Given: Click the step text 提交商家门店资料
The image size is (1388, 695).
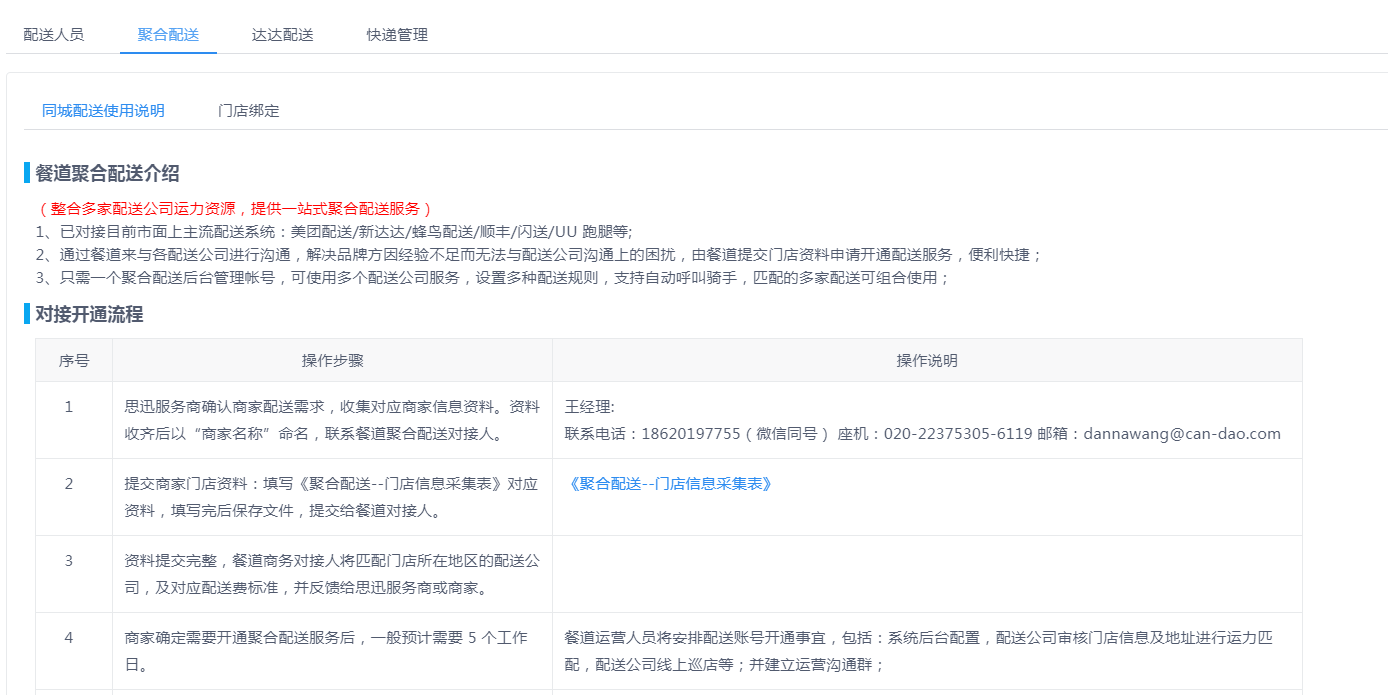Looking at the screenshot, I should tap(332, 497).
